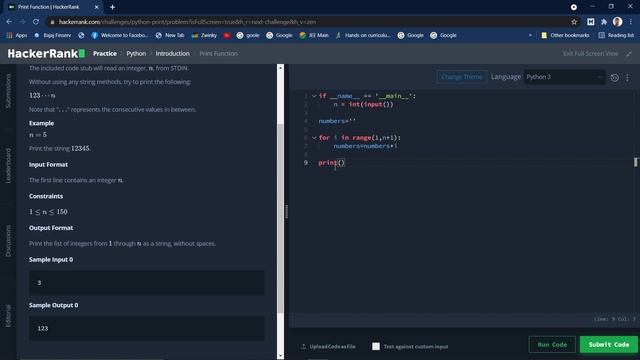Open the Chrome three-dot menu
The width and height of the screenshot is (640, 360).
click(631, 22)
